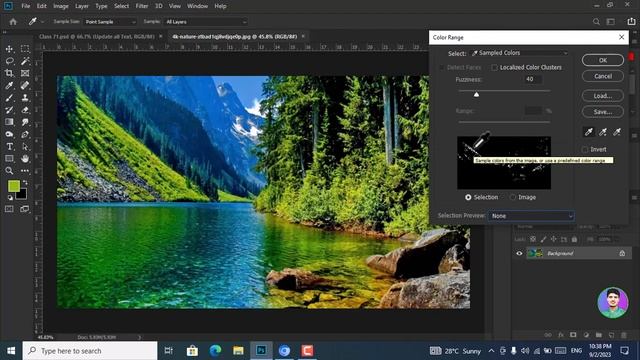Enable Localized Color Clusters checkbox
The width and height of the screenshot is (640, 360).
(495, 67)
